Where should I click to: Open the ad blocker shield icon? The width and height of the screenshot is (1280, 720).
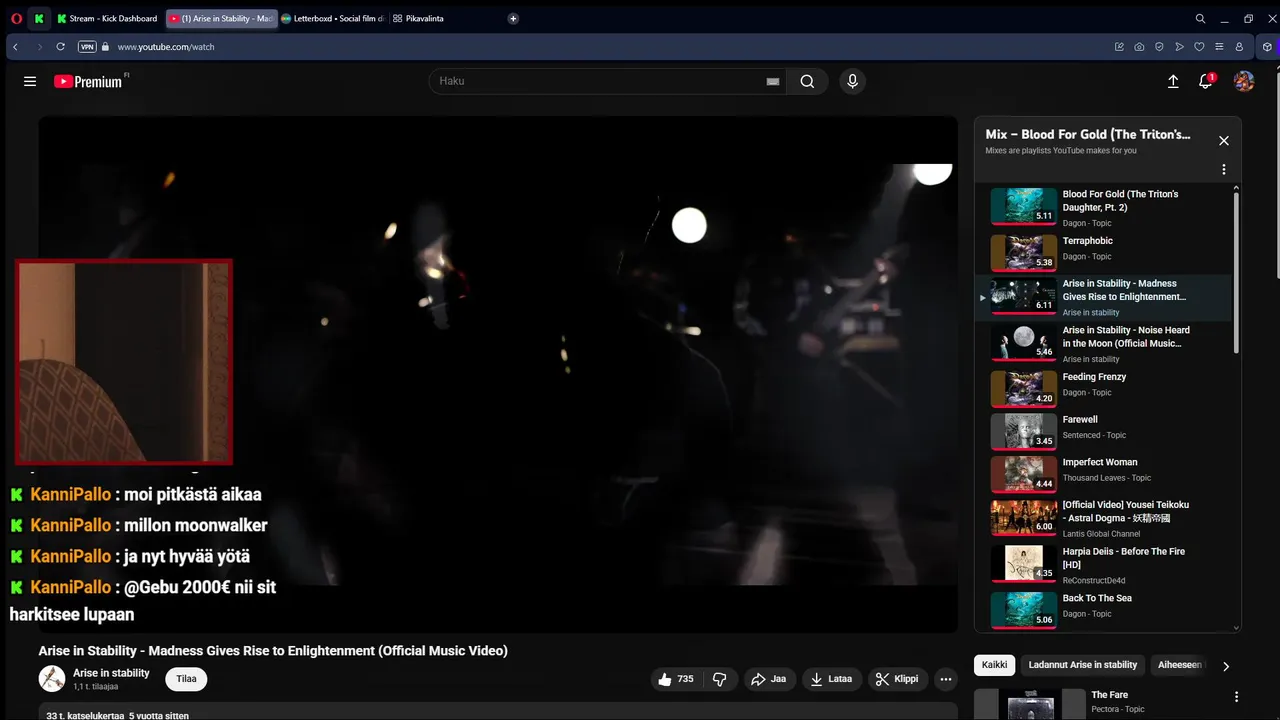pos(1159,47)
